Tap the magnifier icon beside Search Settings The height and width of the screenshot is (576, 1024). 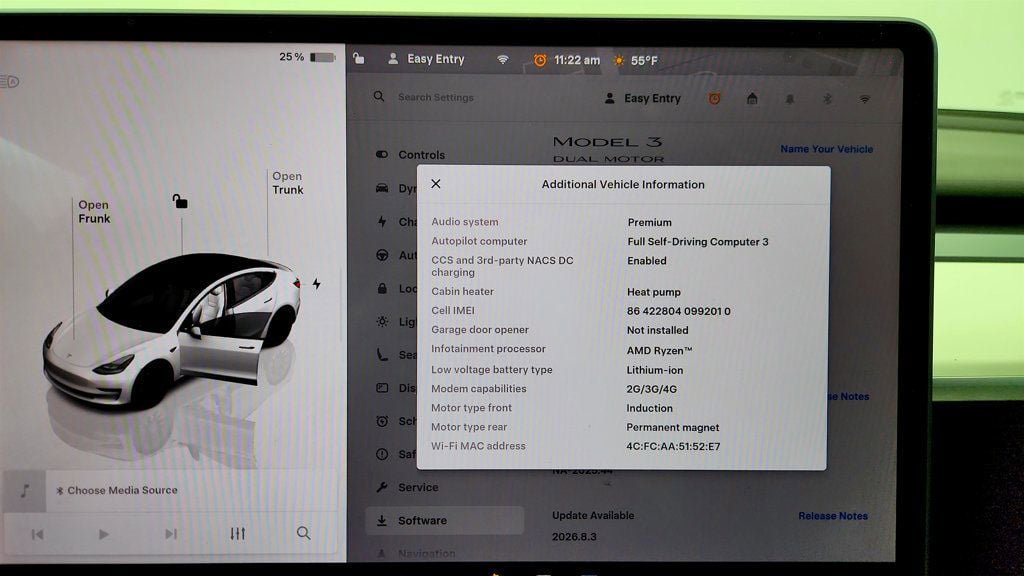coord(379,97)
